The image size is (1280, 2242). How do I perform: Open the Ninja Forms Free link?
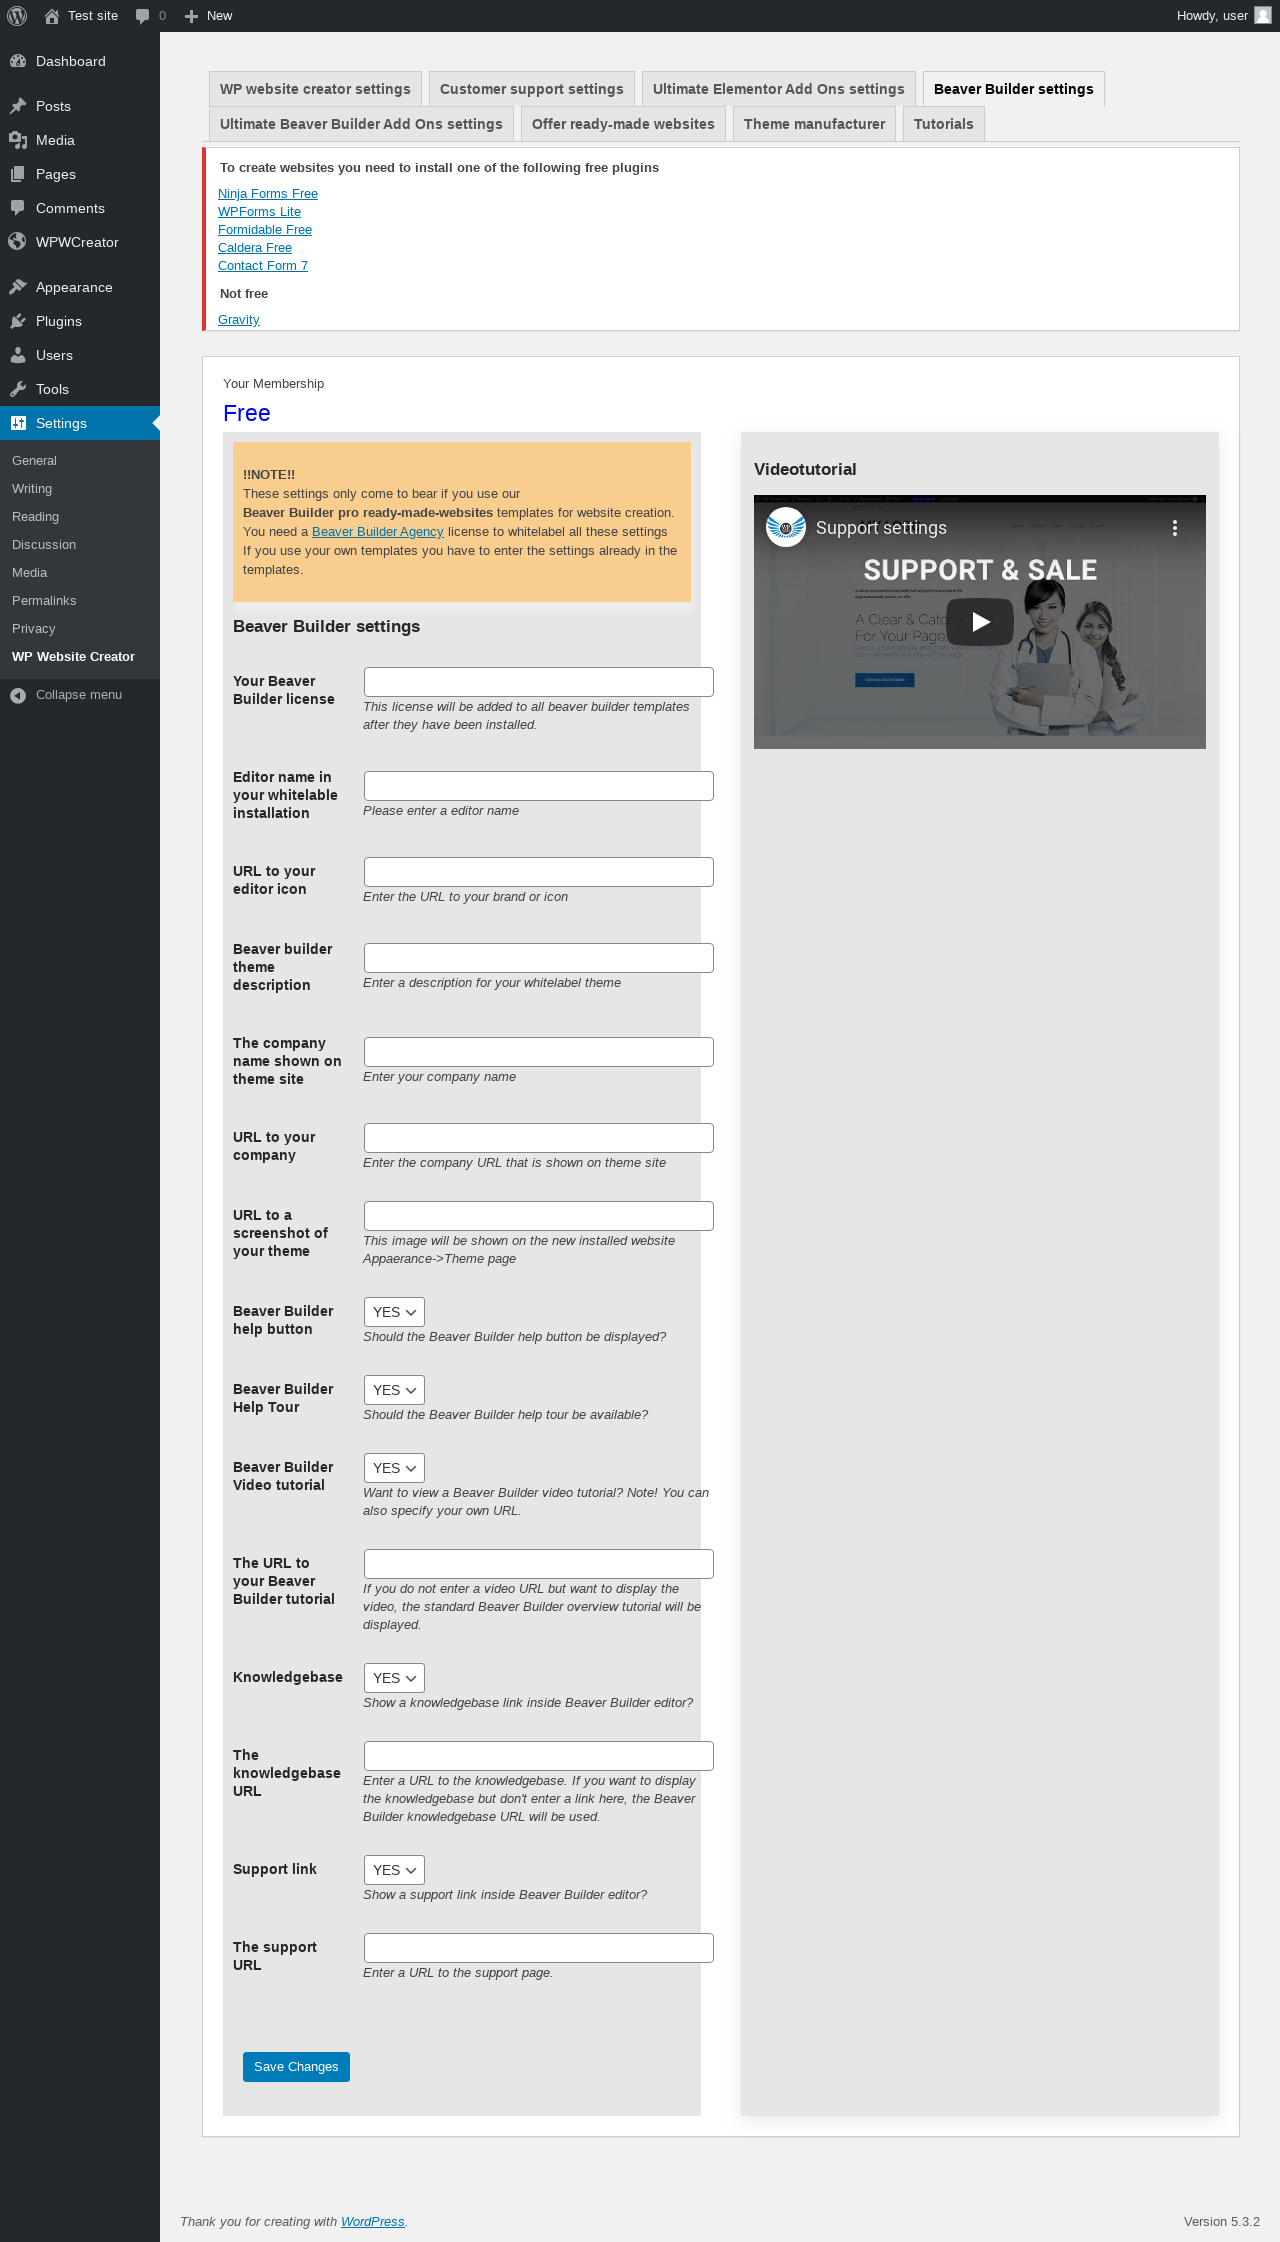pos(268,194)
